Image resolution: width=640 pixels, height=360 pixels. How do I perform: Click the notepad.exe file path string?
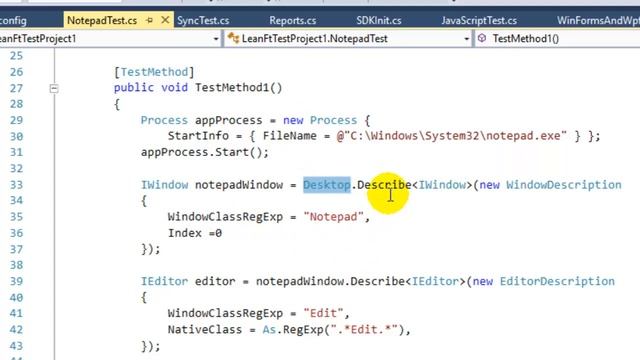point(452,136)
